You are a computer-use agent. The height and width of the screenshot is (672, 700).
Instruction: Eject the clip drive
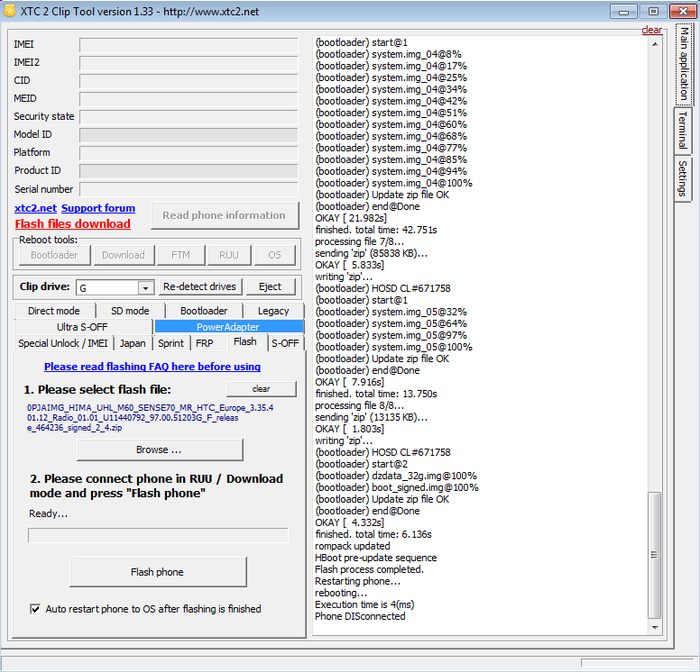point(270,287)
